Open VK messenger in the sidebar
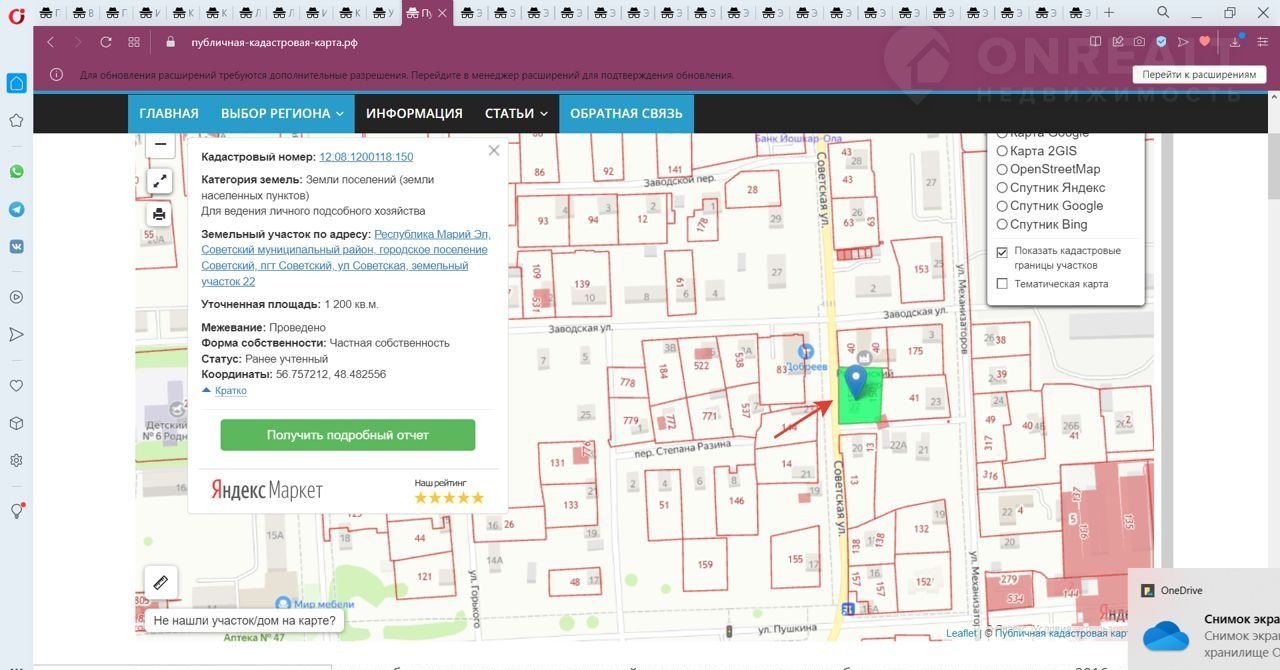 [x=16, y=246]
